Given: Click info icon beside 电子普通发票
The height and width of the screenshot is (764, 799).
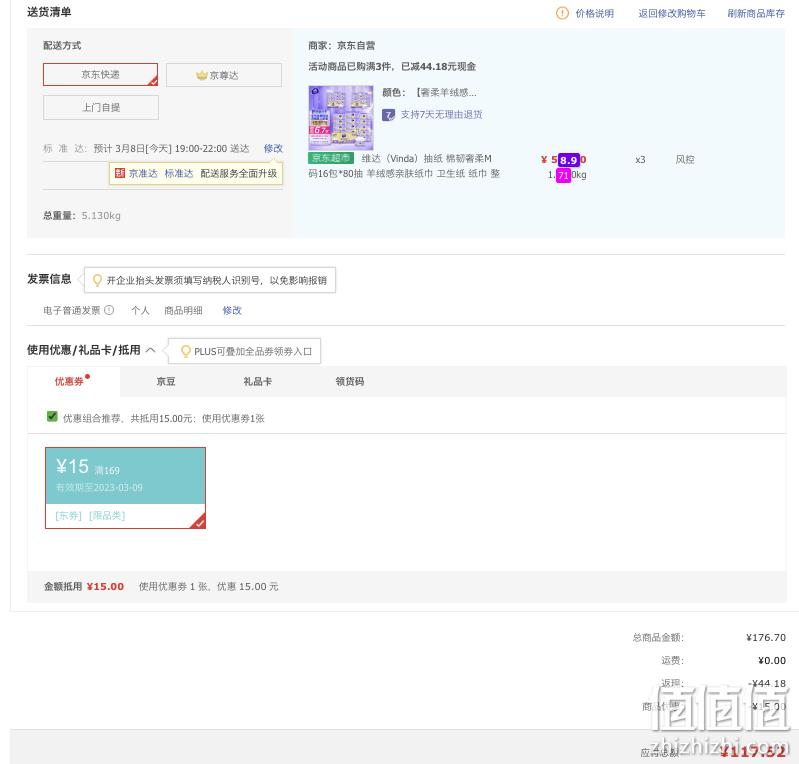Looking at the screenshot, I should 109,310.
